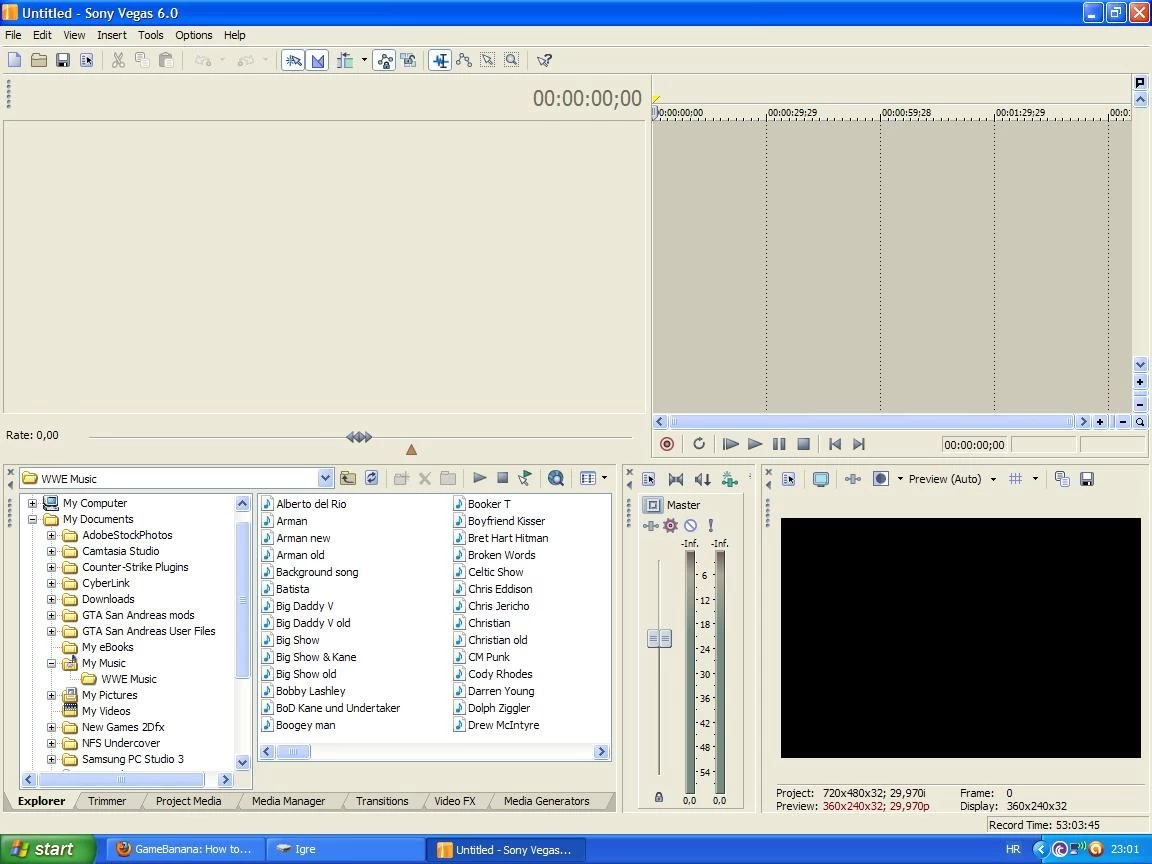
Task: Select the Envelope Edit tool
Action: (x=464, y=60)
